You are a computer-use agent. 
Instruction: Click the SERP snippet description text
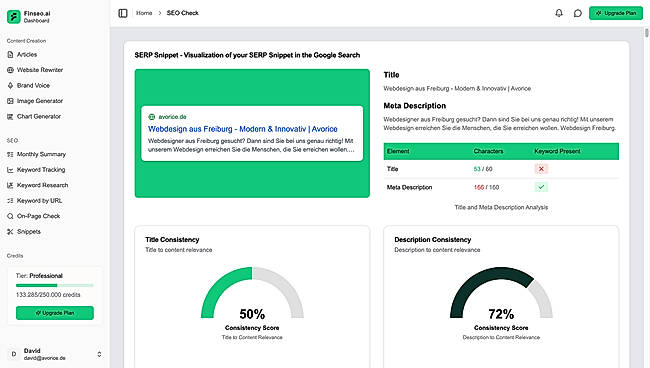pos(251,145)
